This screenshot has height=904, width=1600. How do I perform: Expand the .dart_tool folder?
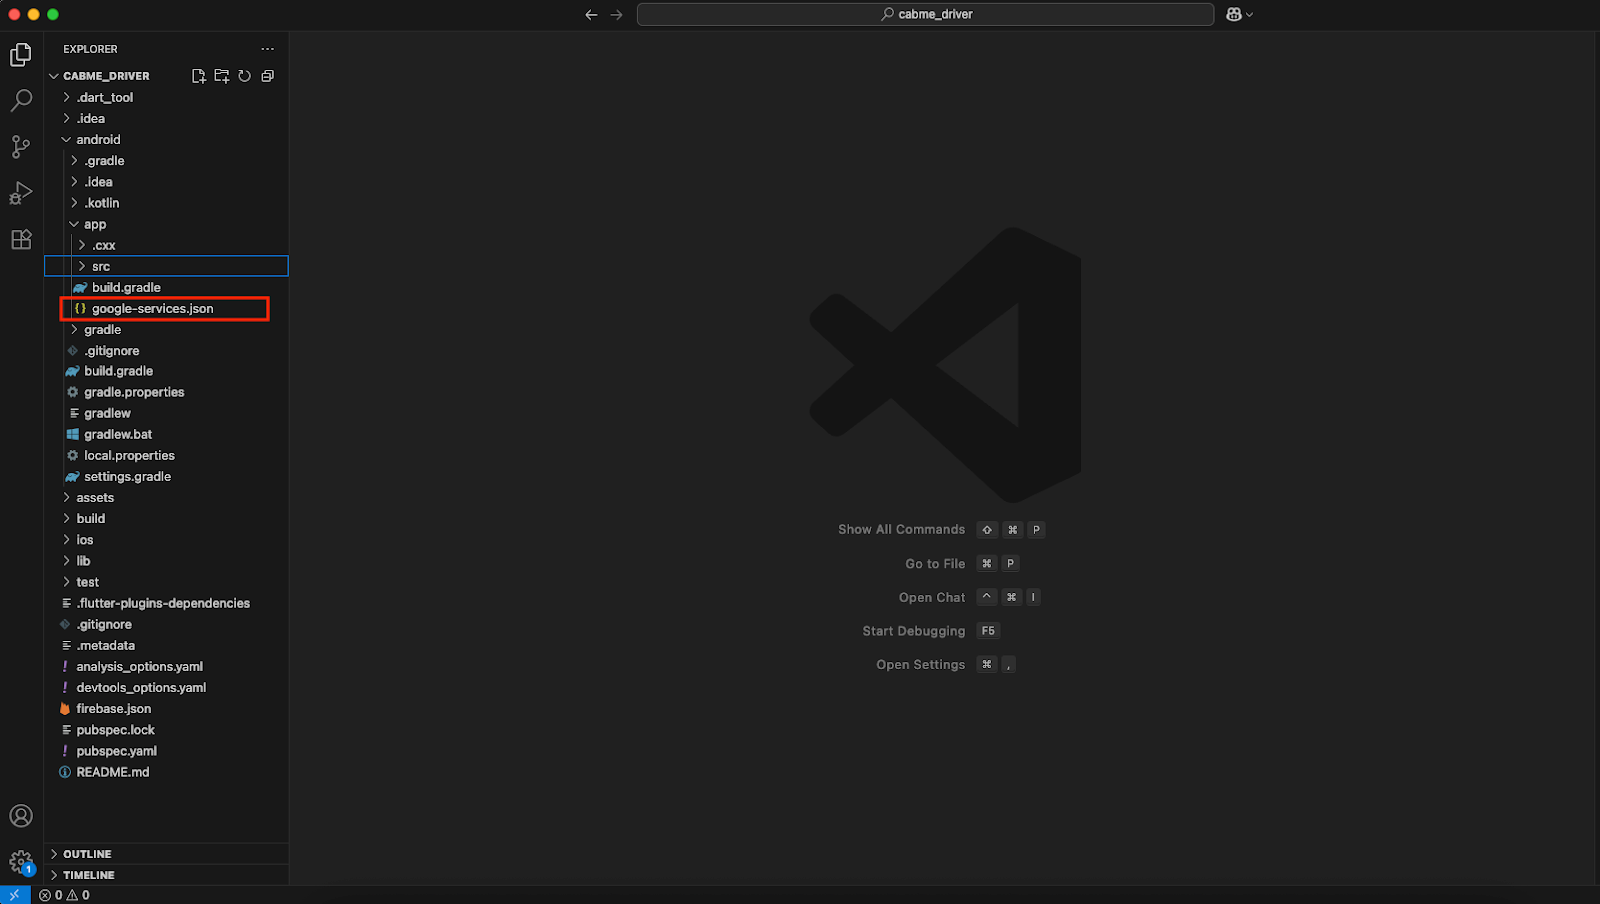[166, 97]
